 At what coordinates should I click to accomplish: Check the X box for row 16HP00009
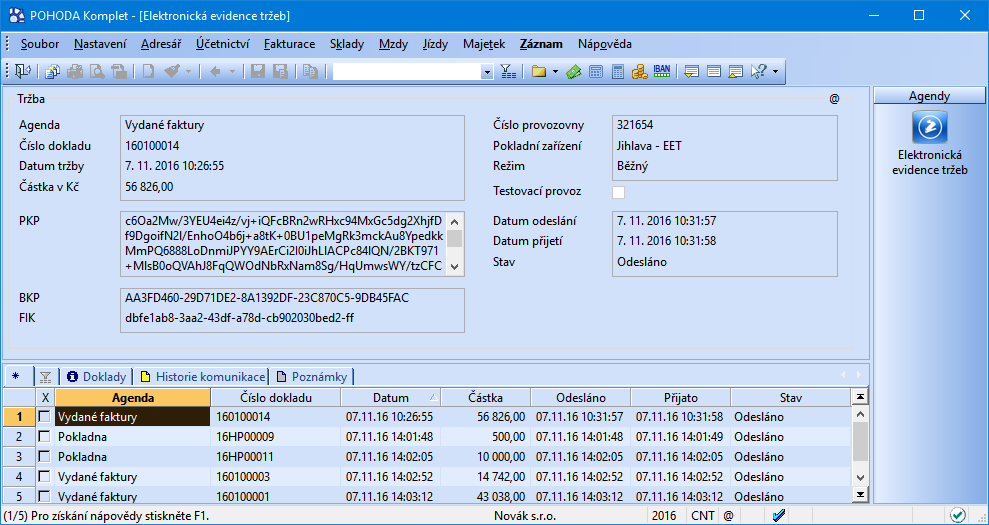(45, 437)
